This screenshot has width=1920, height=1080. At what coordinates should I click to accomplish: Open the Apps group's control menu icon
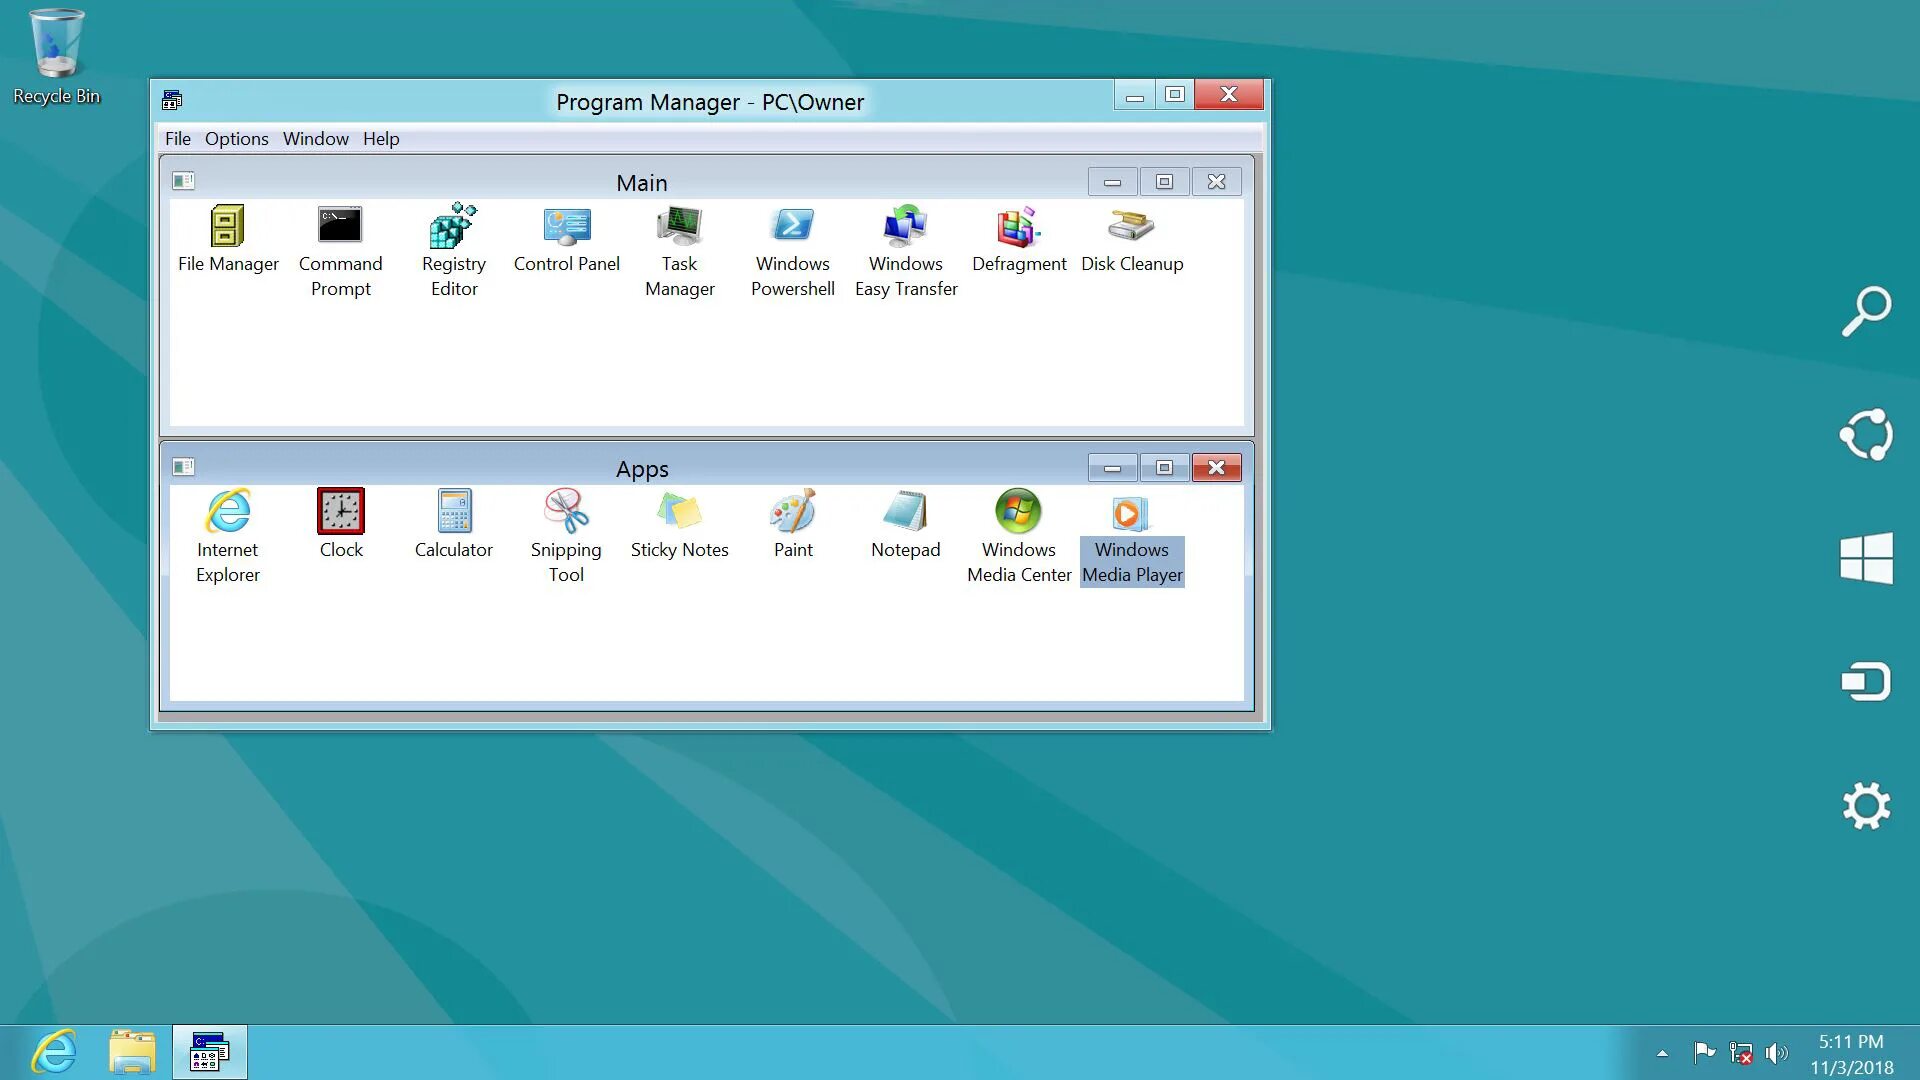click(x=183, y=467)
